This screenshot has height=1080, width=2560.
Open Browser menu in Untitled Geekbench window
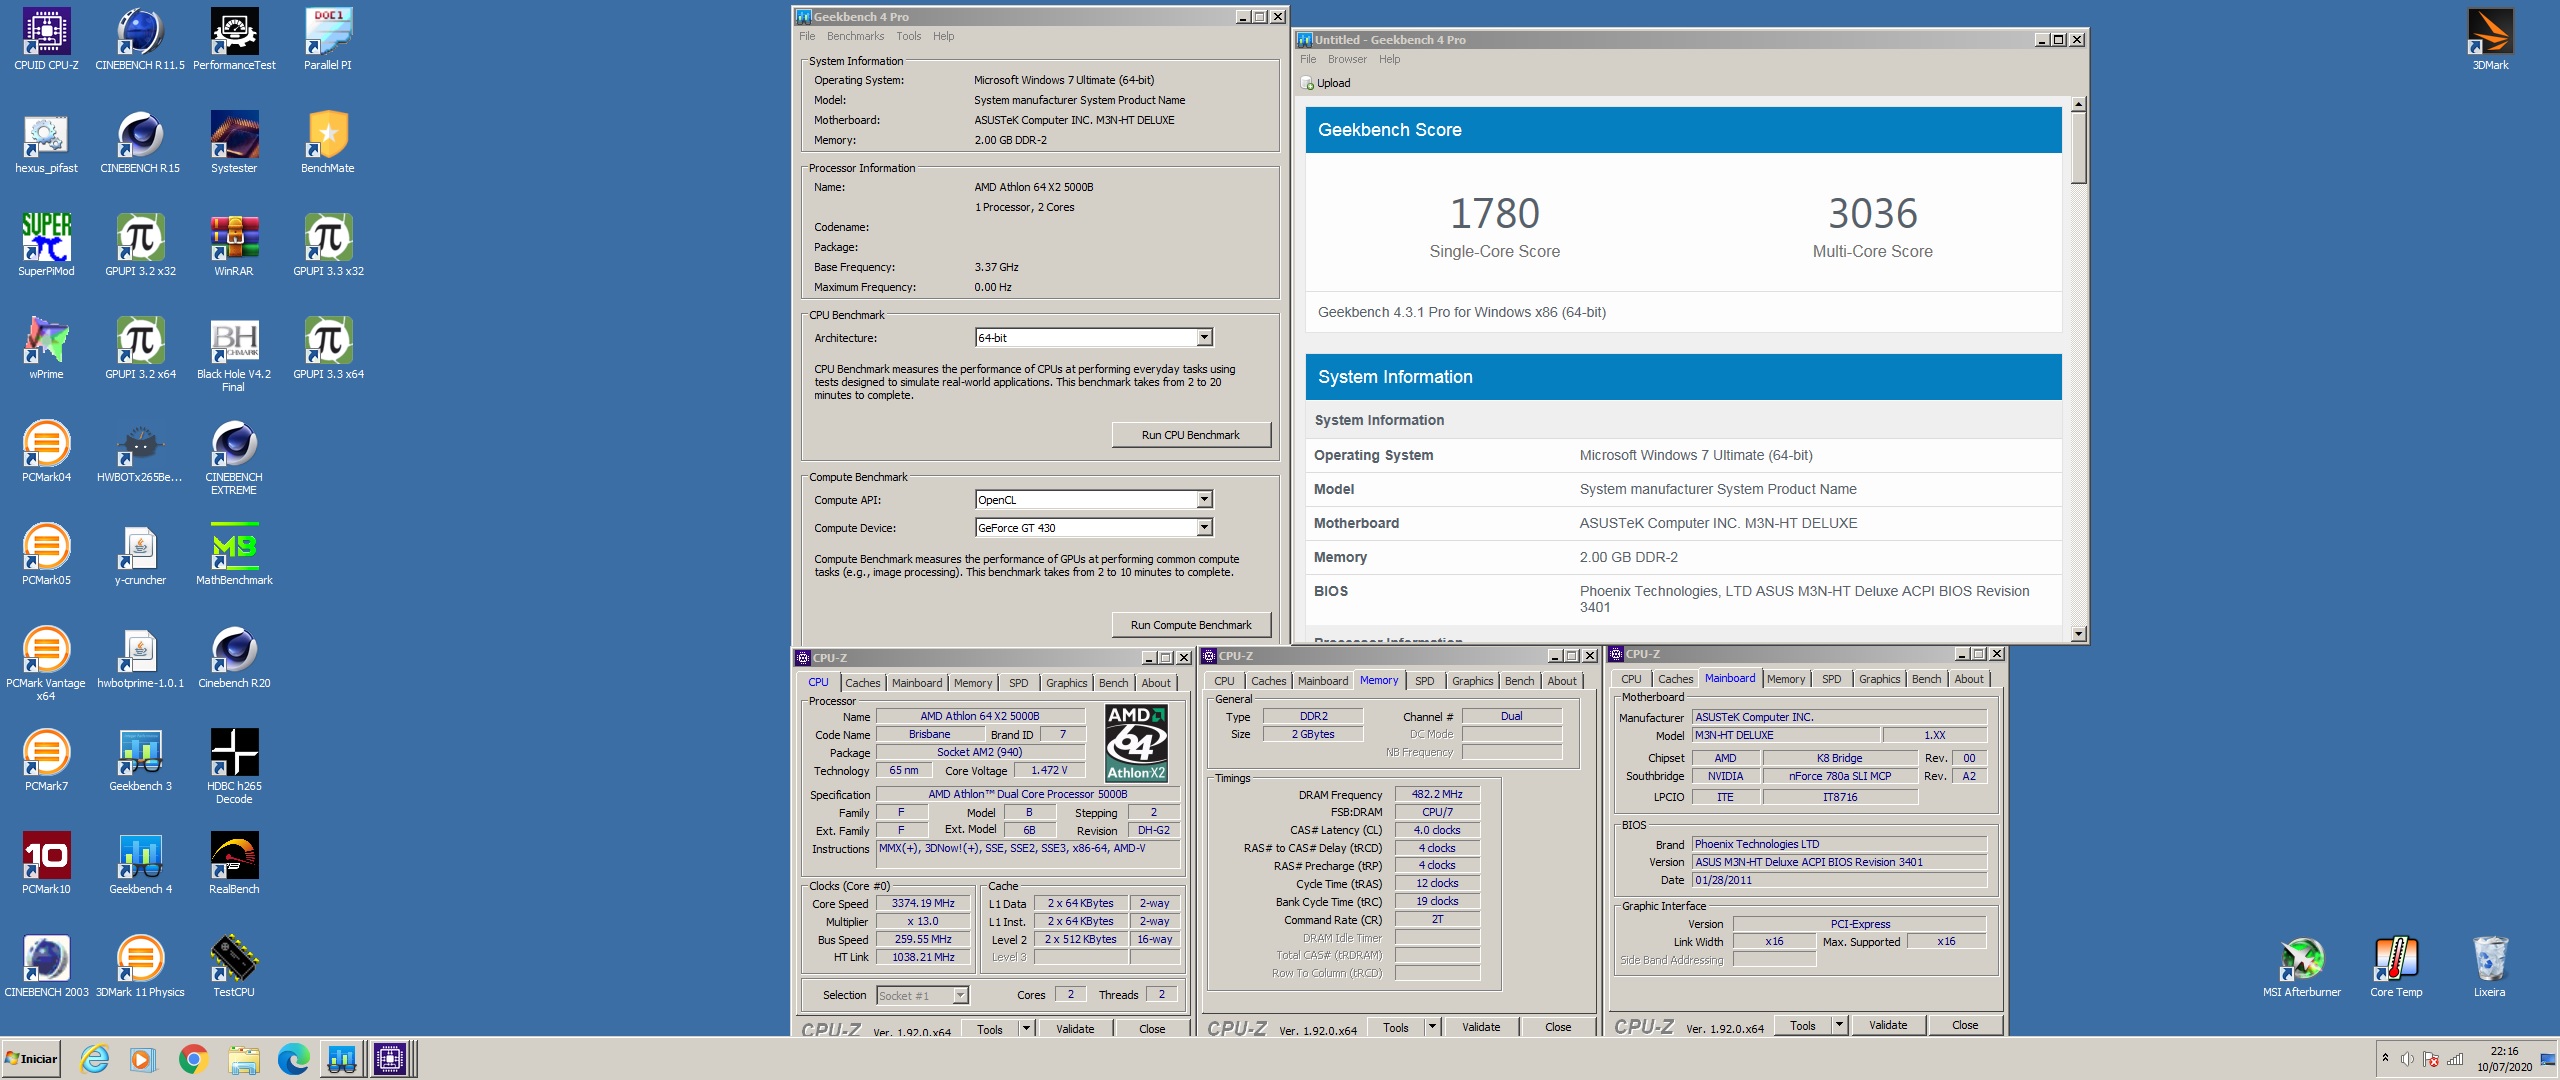click(x=1347, y=59)
